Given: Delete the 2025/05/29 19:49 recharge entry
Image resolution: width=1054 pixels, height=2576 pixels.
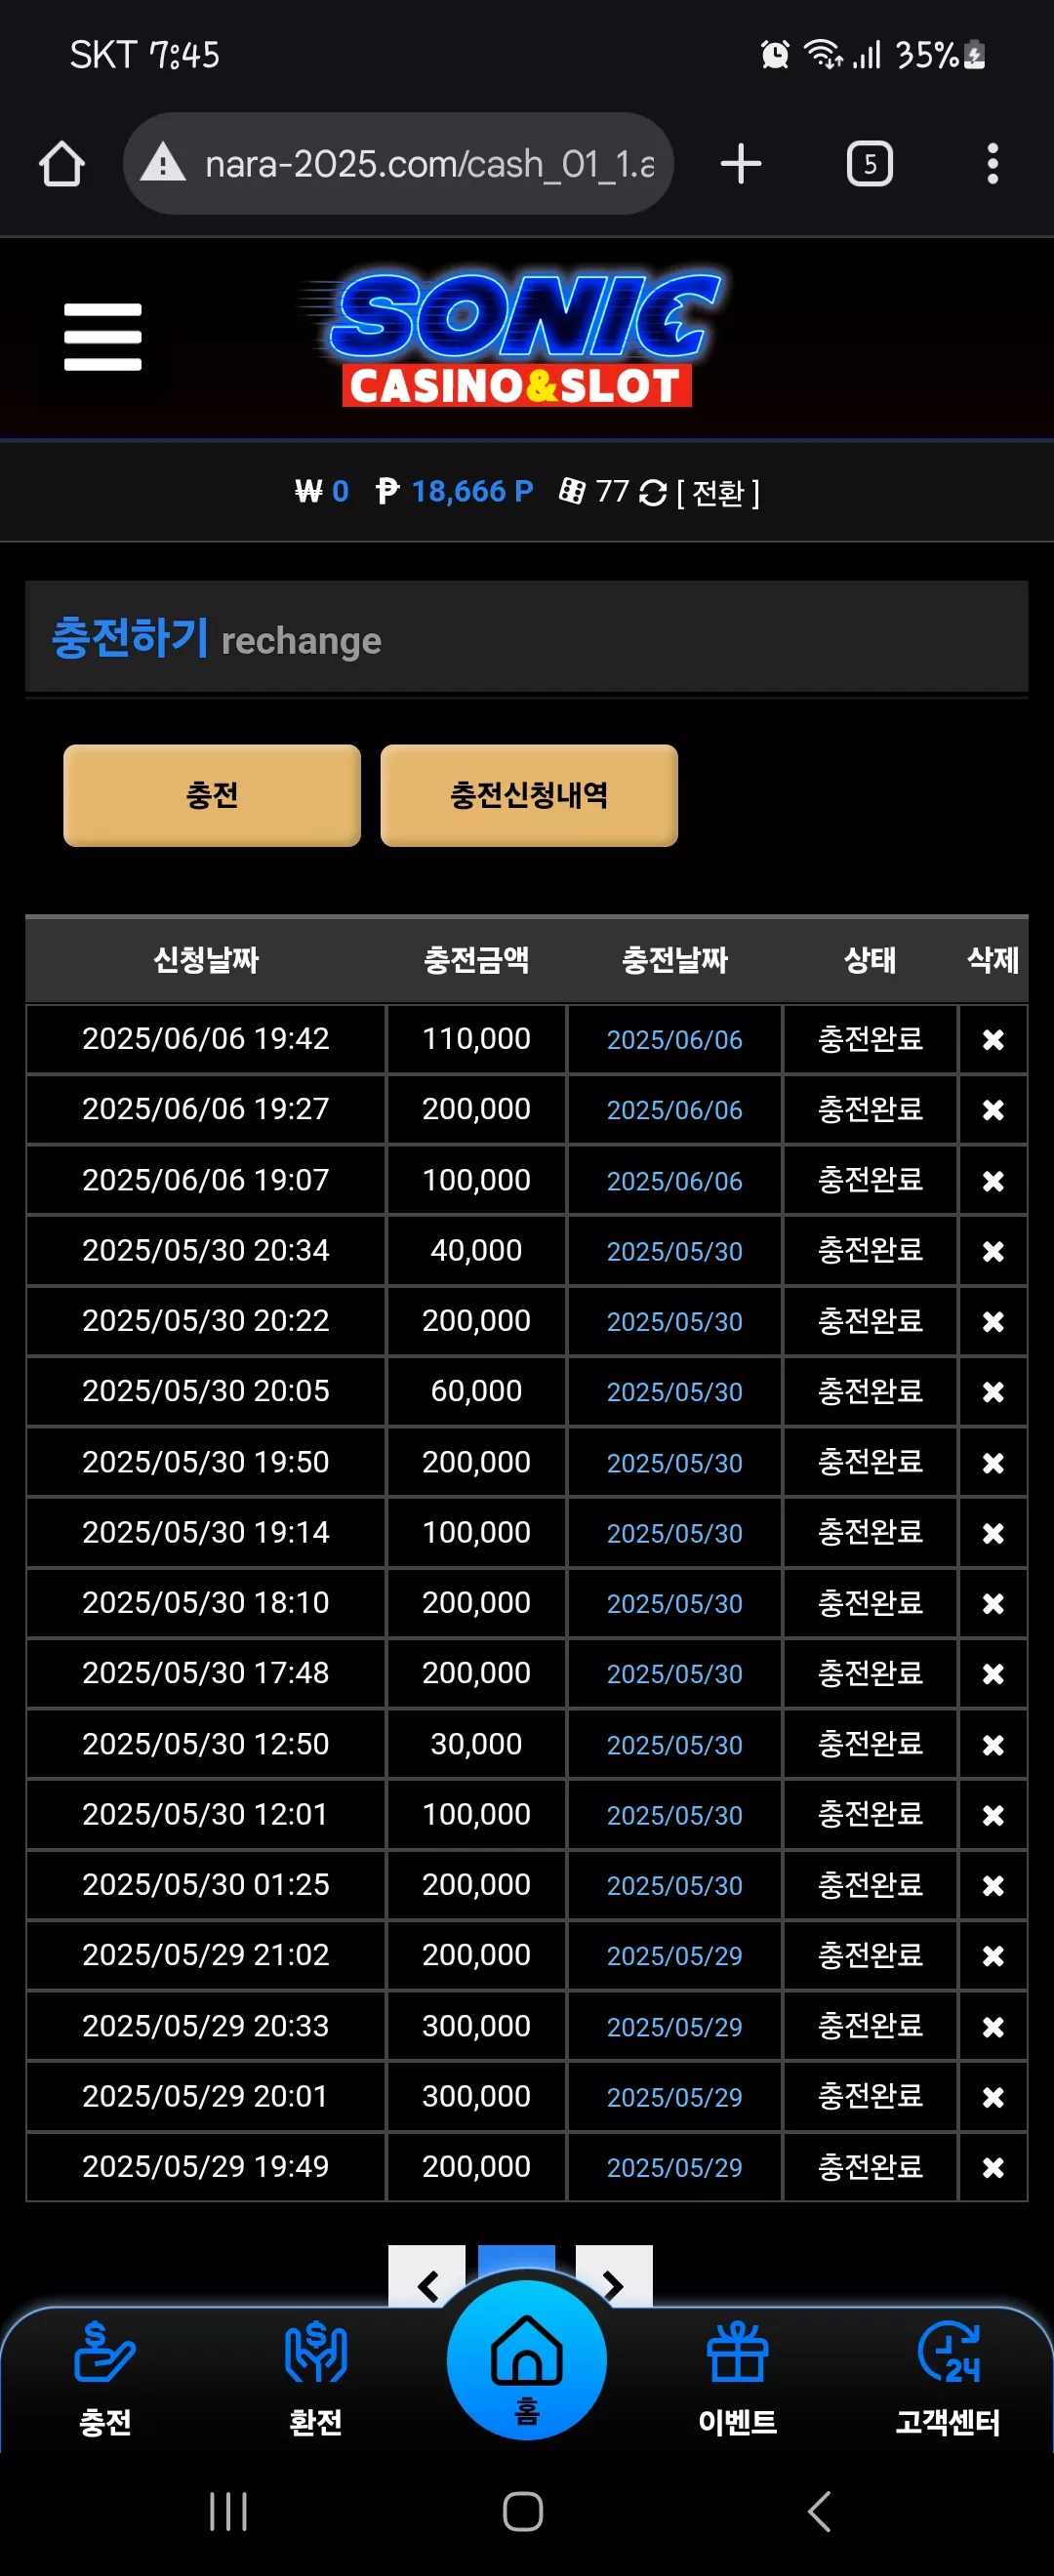Looking at the screenshot, I should [x=993, y=2167].
